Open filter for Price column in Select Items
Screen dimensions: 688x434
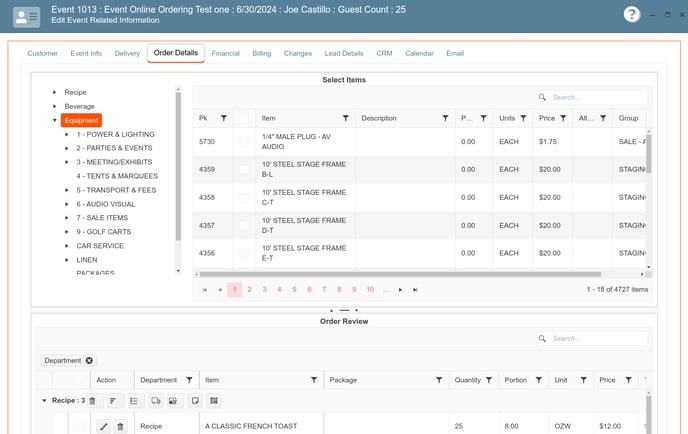[563, 118]
